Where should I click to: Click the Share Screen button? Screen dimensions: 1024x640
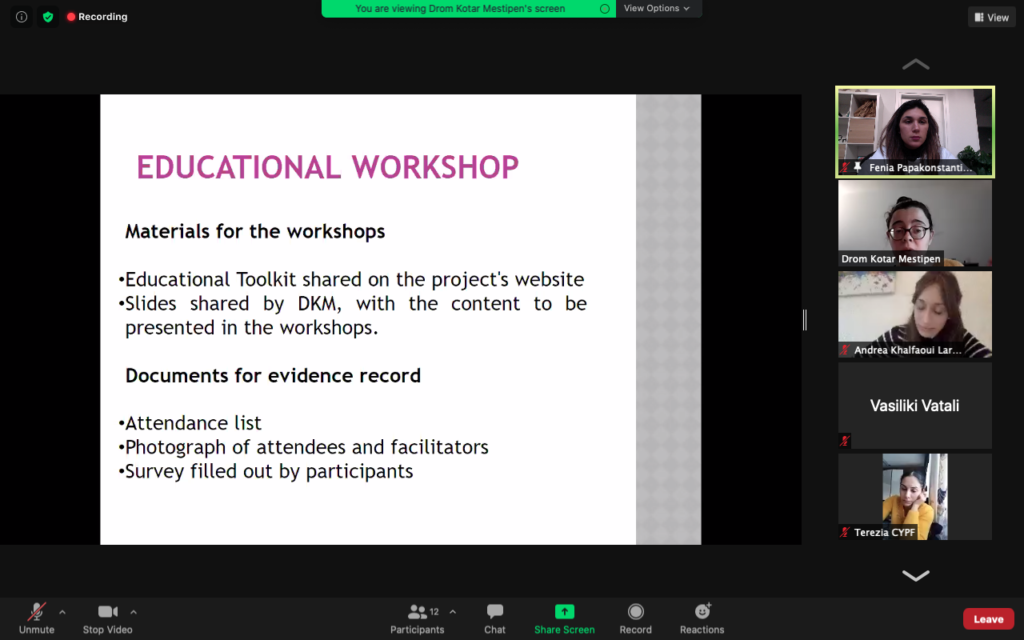click(x=564, y=618)
